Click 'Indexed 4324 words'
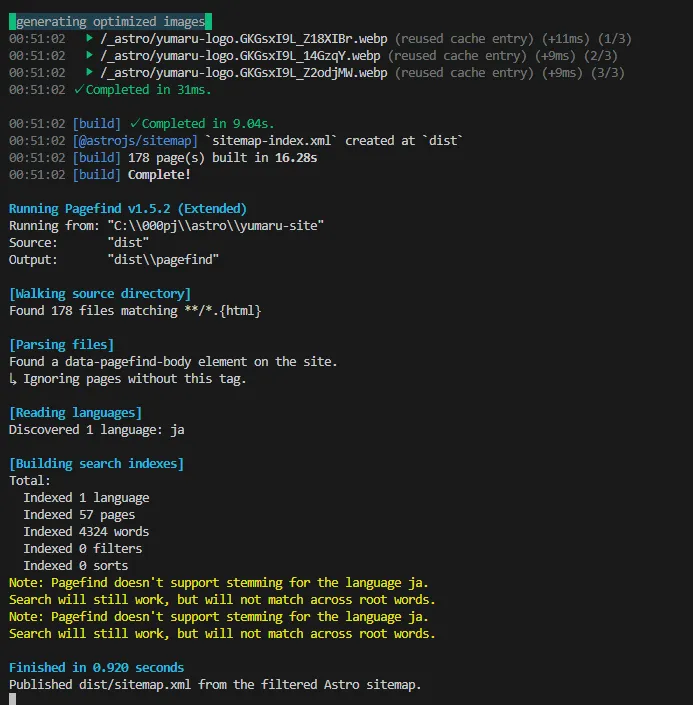The height and width of the screenshot is (705, 693). coord(86,532)
